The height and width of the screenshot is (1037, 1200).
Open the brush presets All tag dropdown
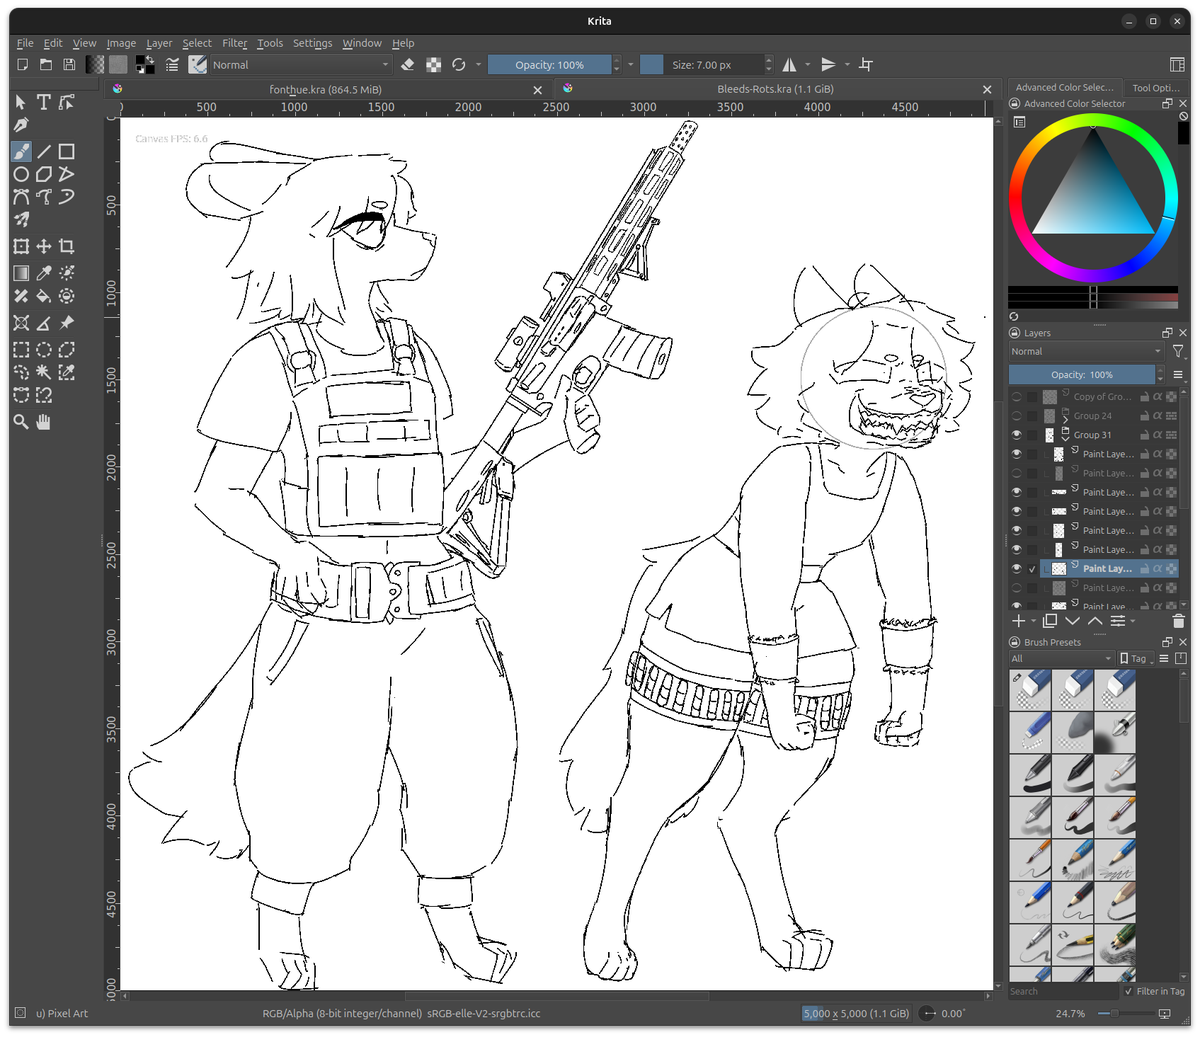(x=1061, y=658)
